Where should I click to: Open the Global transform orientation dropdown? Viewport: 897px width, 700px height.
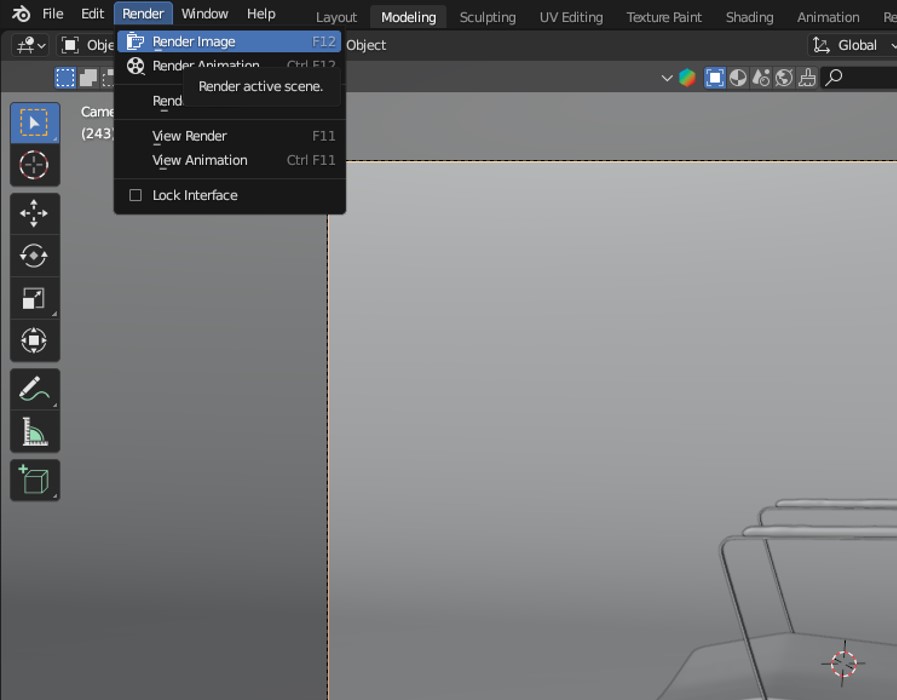[x=851, y=45]
